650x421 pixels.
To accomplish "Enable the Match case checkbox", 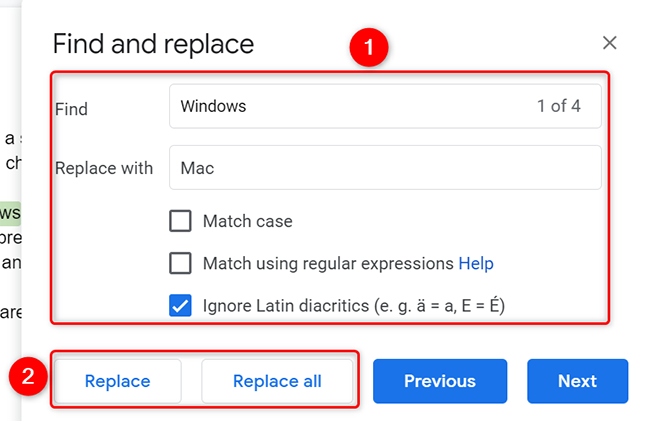I will click(x=181, y=221).
